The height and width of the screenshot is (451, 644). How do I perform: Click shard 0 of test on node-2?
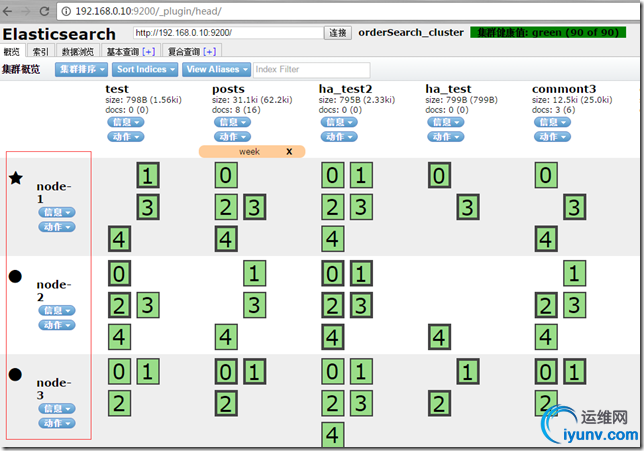tap(120, 274)
